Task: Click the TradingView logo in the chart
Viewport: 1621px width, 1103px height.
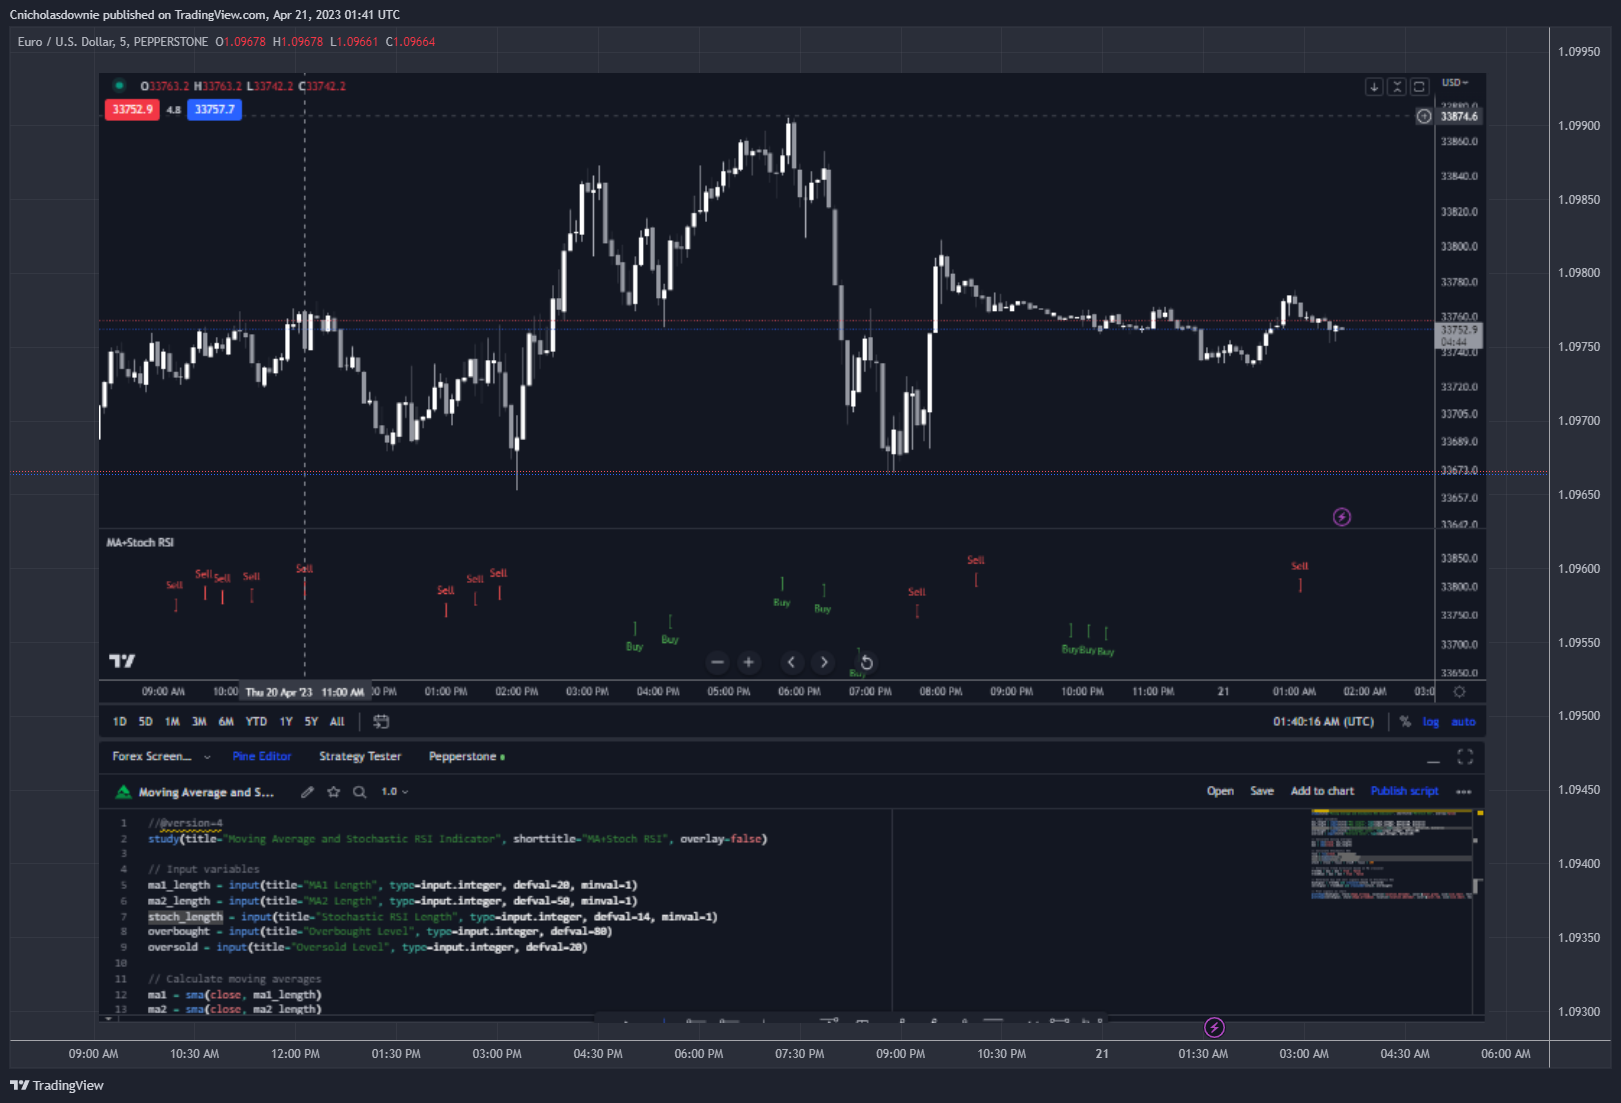Action: click(122, 661)
